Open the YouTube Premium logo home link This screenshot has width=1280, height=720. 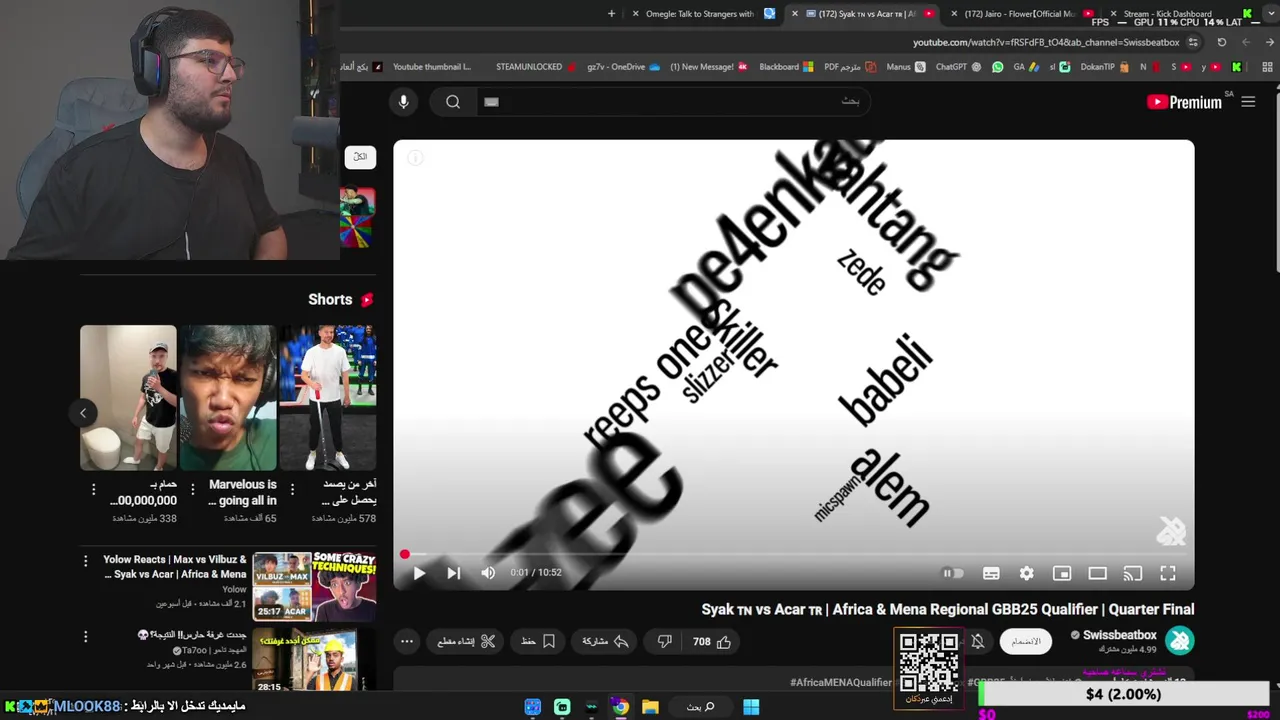point(1184,102)
